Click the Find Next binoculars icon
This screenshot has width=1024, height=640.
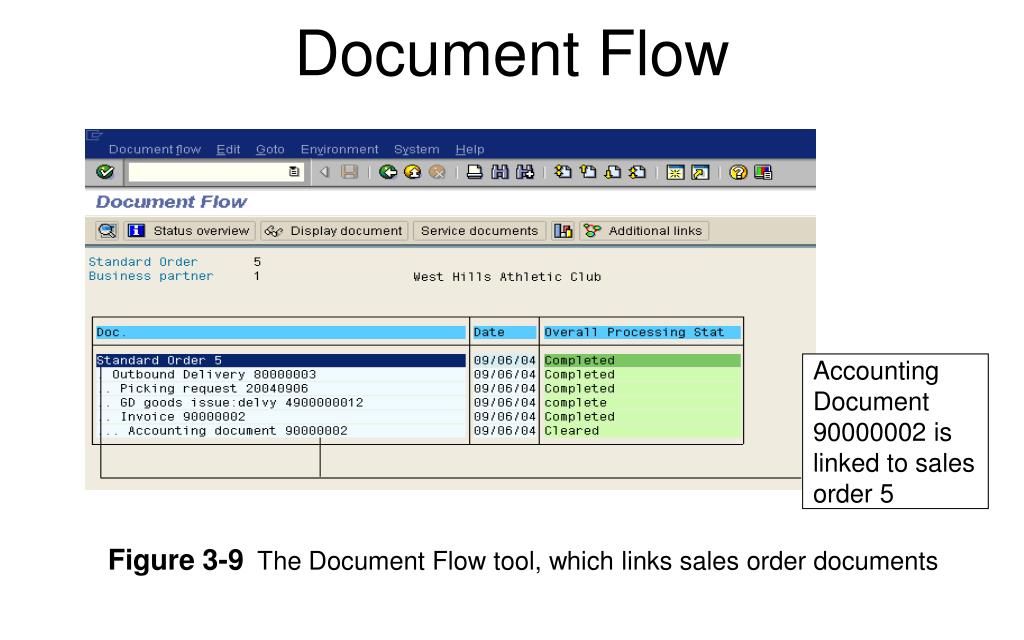pos(525,172)
